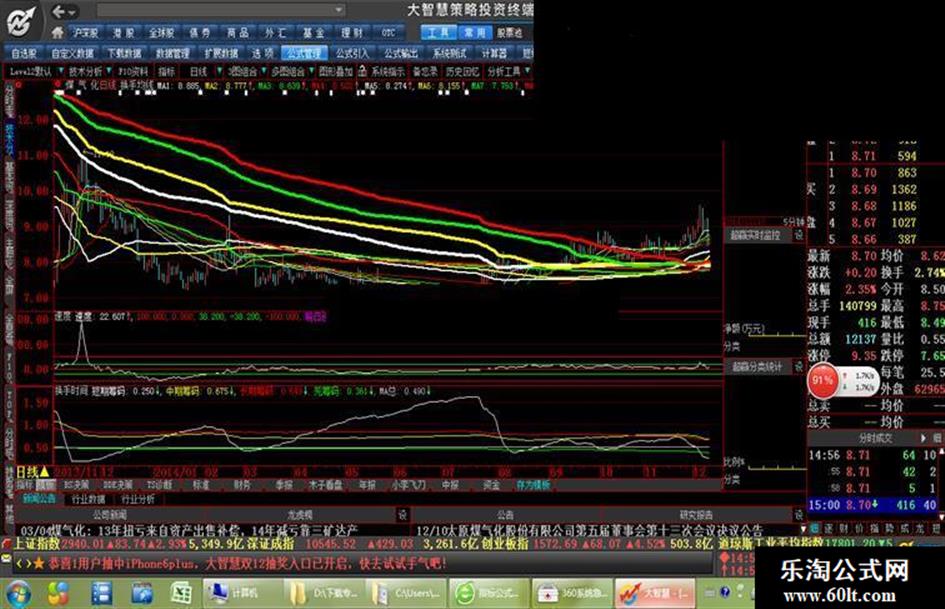This screenshot has height=609, width=945.
Task: Click the Dazhihui logo icon
Action: (x=22, y=22)
